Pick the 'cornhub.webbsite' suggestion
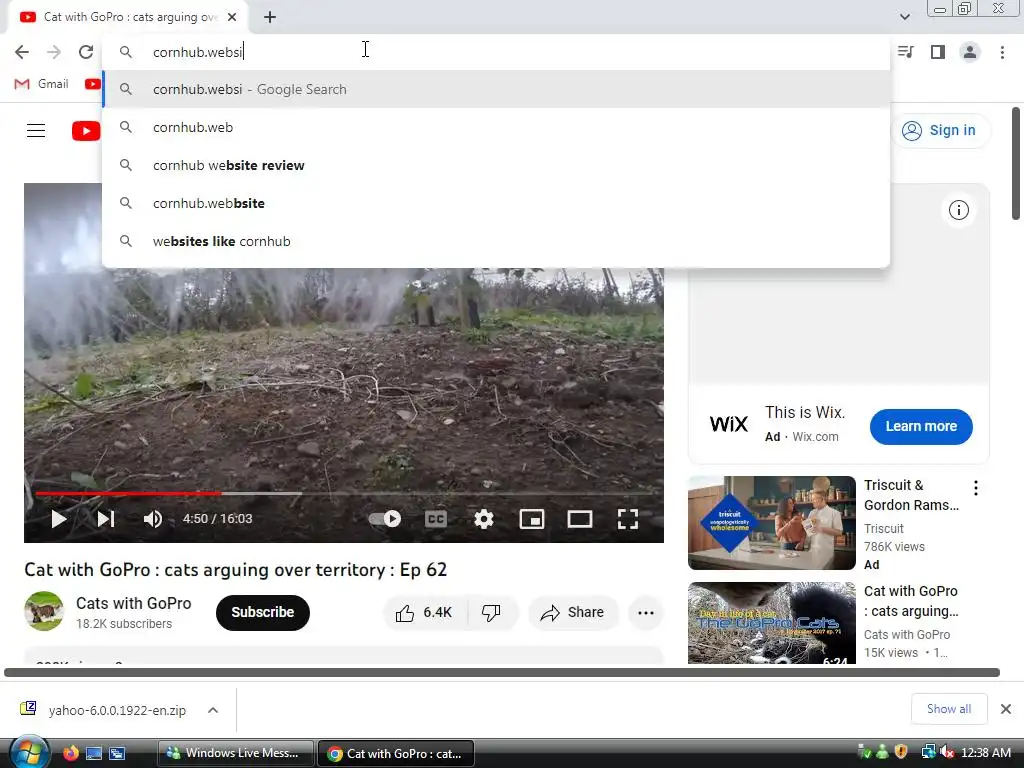The width and height of the screenshot is (1024, 768). tap(496, 203)
